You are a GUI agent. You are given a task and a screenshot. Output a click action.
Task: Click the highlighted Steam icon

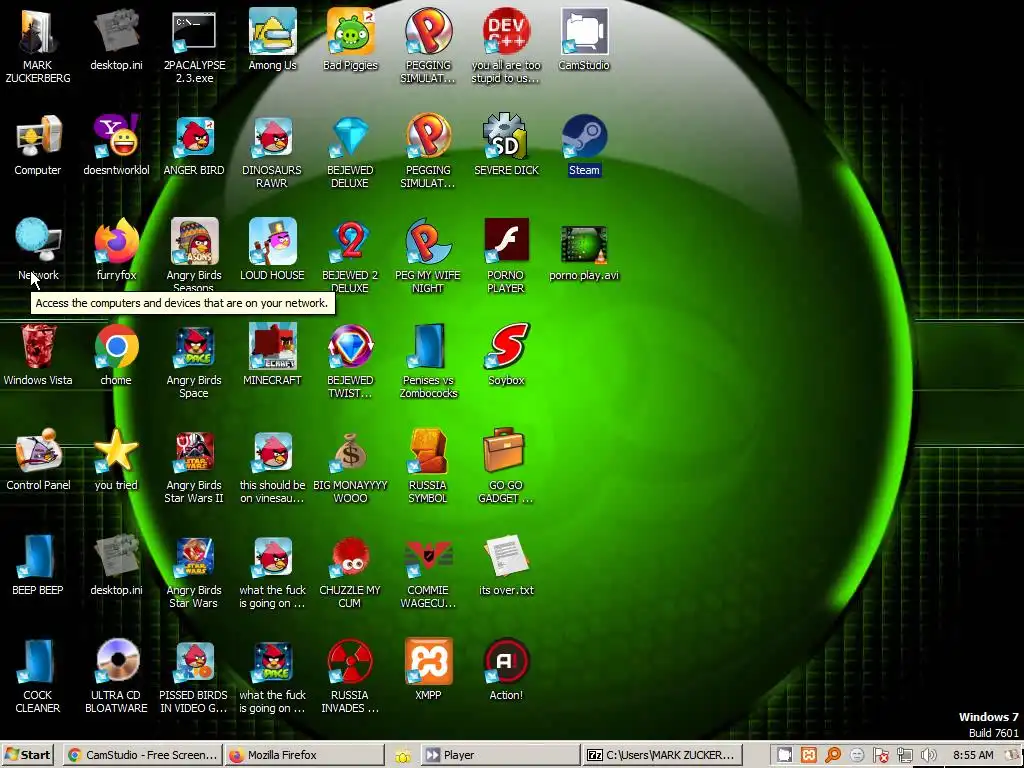point(584,136)
